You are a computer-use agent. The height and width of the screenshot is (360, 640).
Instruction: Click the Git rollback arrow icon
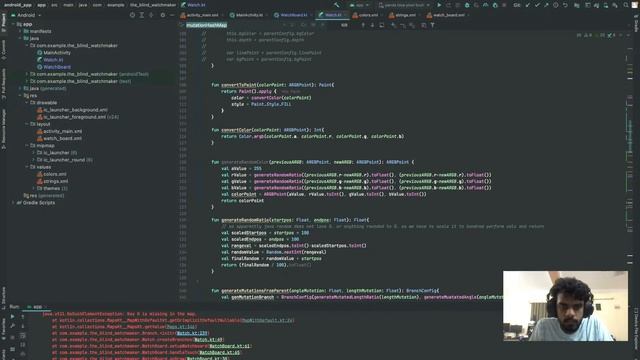click(565, 5)
